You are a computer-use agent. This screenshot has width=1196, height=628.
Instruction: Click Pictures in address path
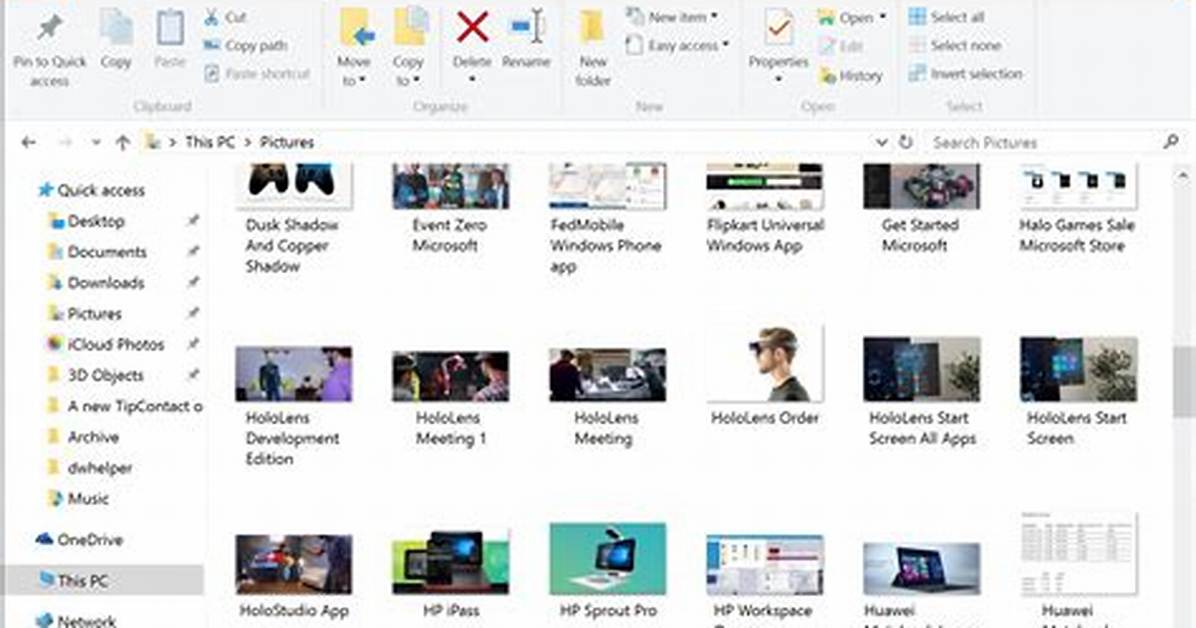(x=287, y=142)
